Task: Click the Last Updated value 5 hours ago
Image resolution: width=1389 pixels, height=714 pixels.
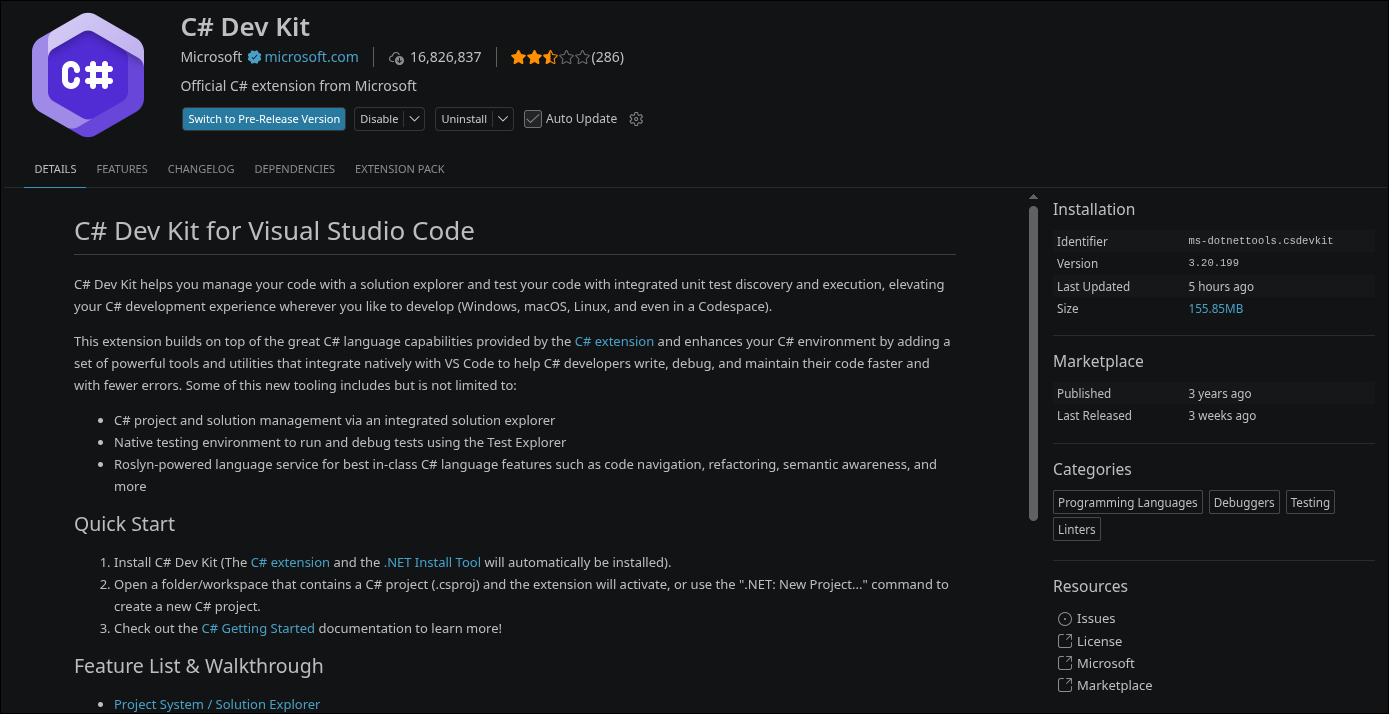Action: pos(1221,286)
